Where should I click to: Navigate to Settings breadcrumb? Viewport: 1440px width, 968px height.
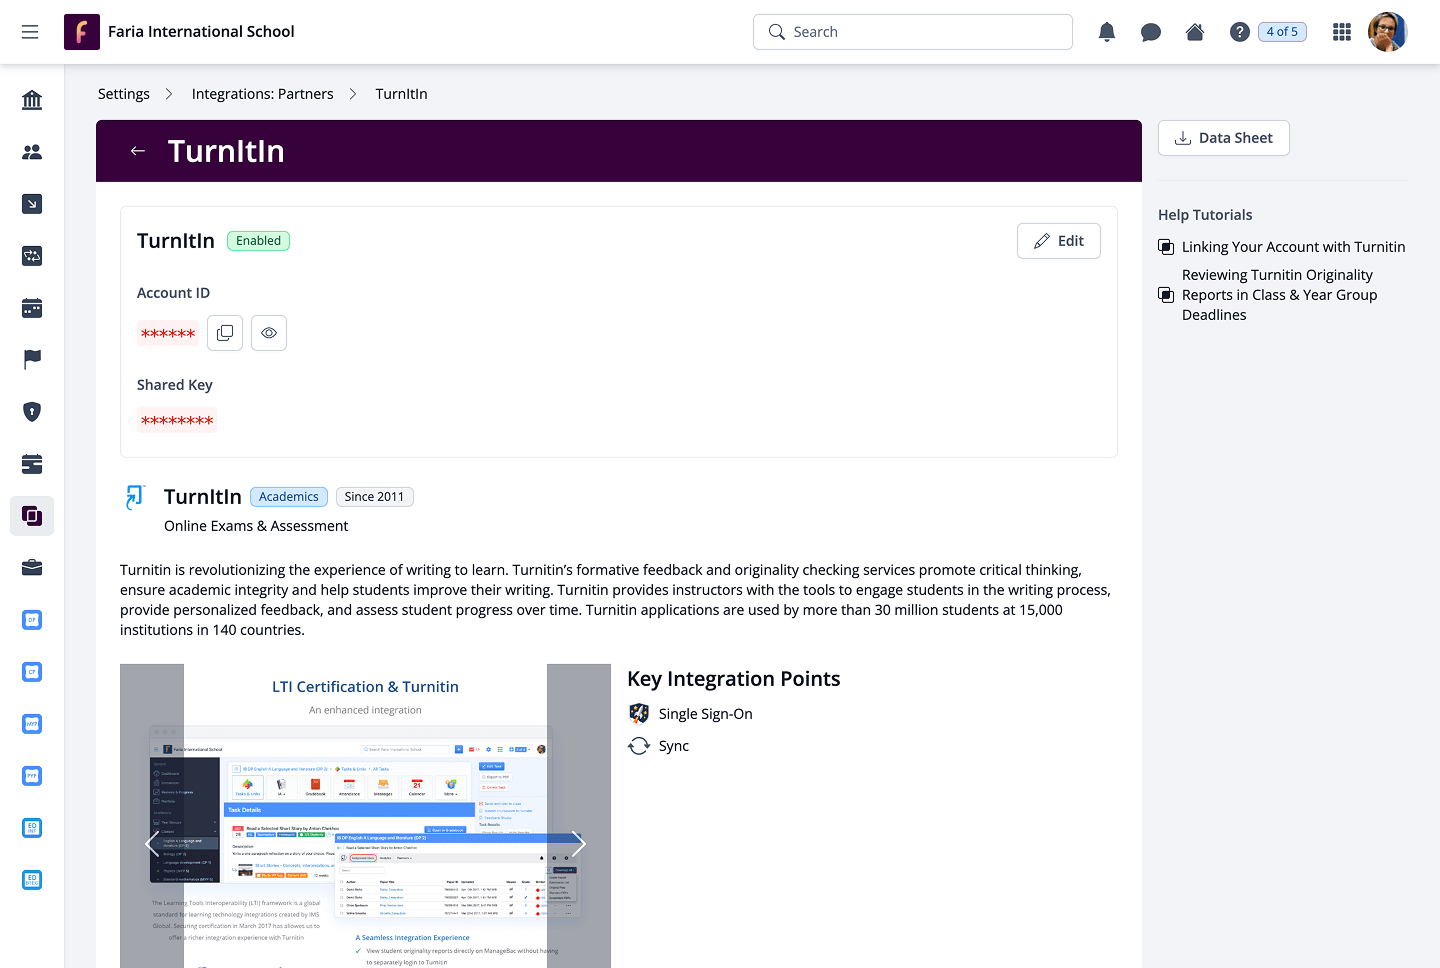(124, 94)
